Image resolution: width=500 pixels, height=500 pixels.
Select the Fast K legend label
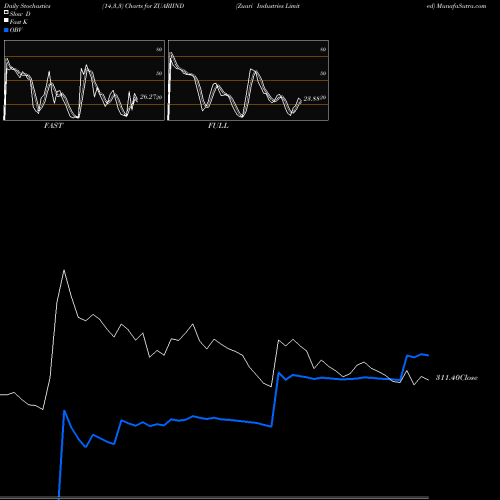(x=19, y=22)
